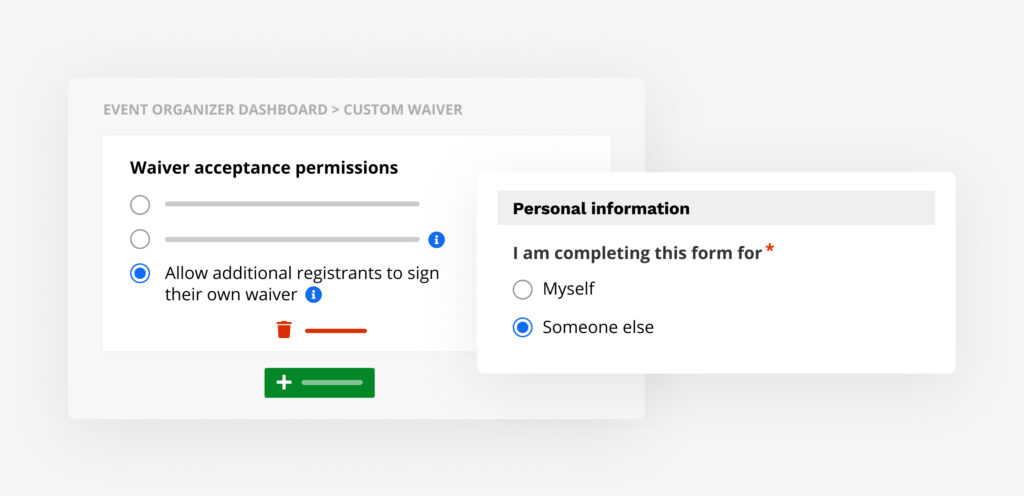Image resolution: width=1024 pixels, height=496 pixels.
Task: Select the "Myself" radio button
Action: coord(522,290)
